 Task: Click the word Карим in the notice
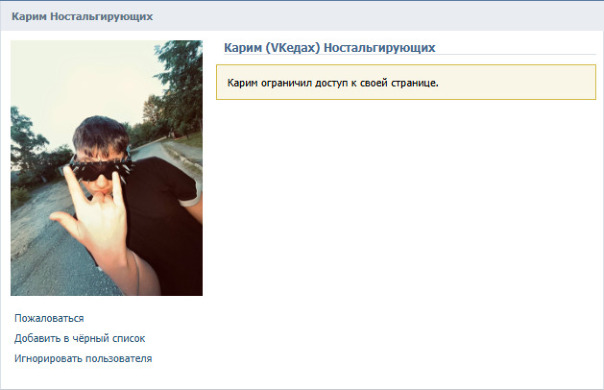pos(242,83)
